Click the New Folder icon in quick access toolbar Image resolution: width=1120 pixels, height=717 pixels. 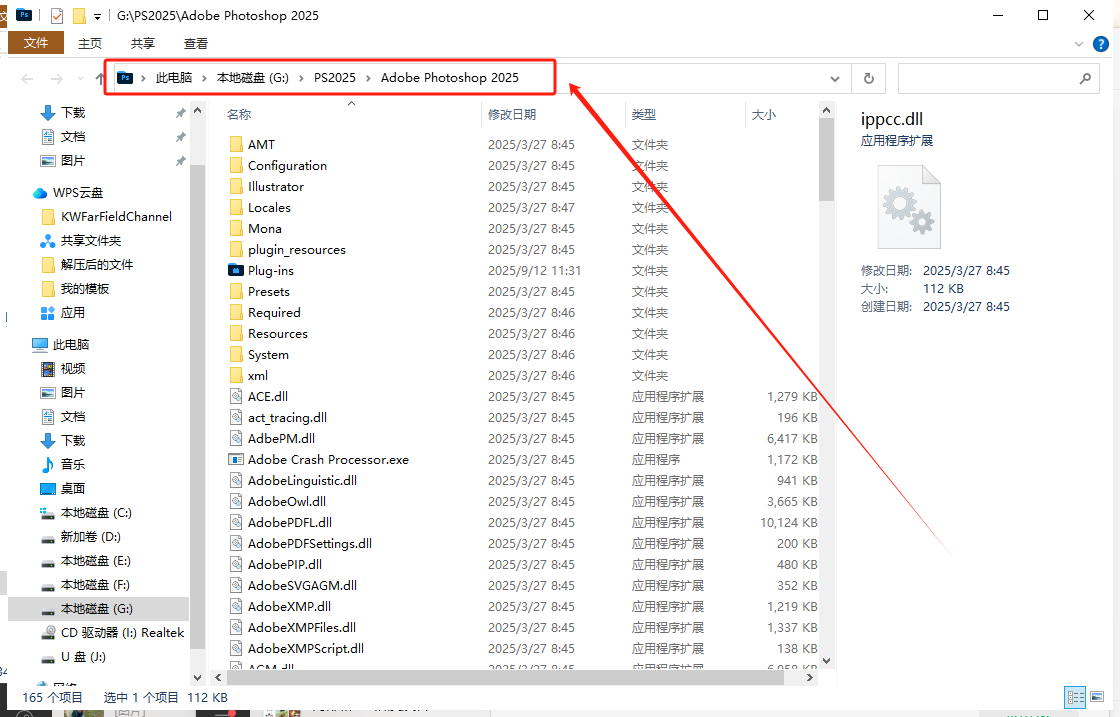pyautogui.click(x=79, y=16)
